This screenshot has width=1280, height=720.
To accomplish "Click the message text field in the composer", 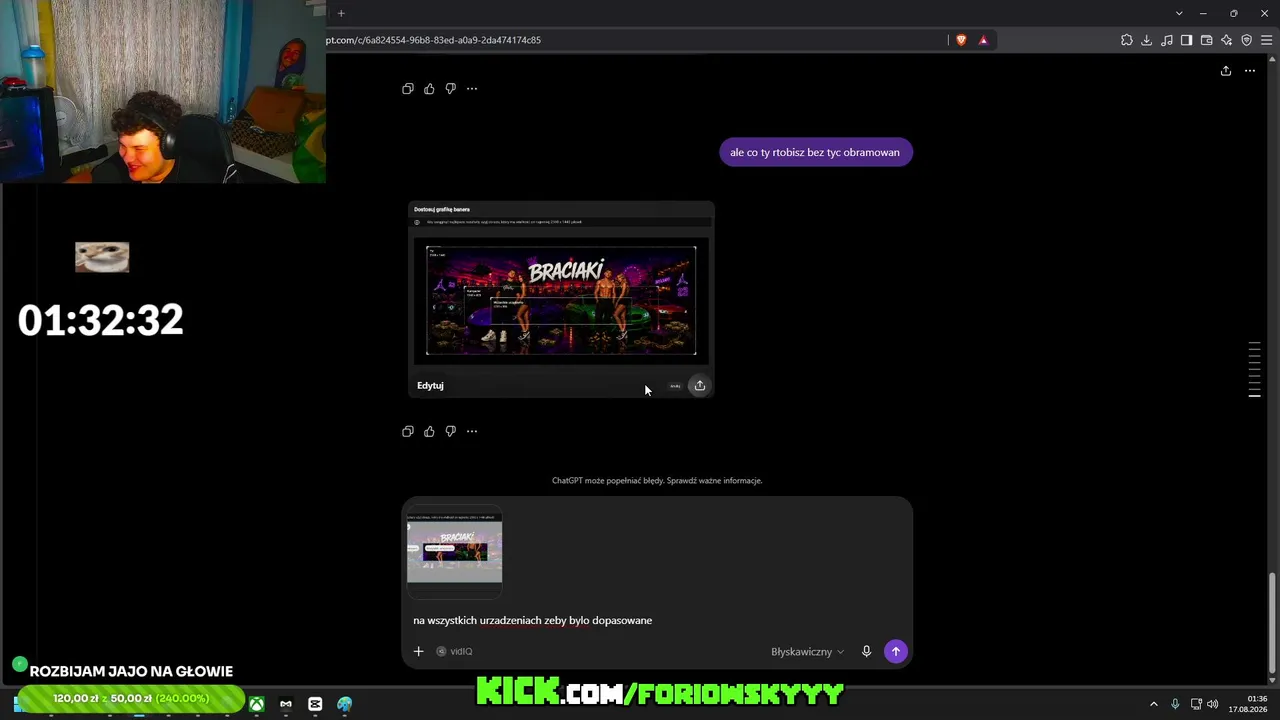I will click(x=657, y=621).
